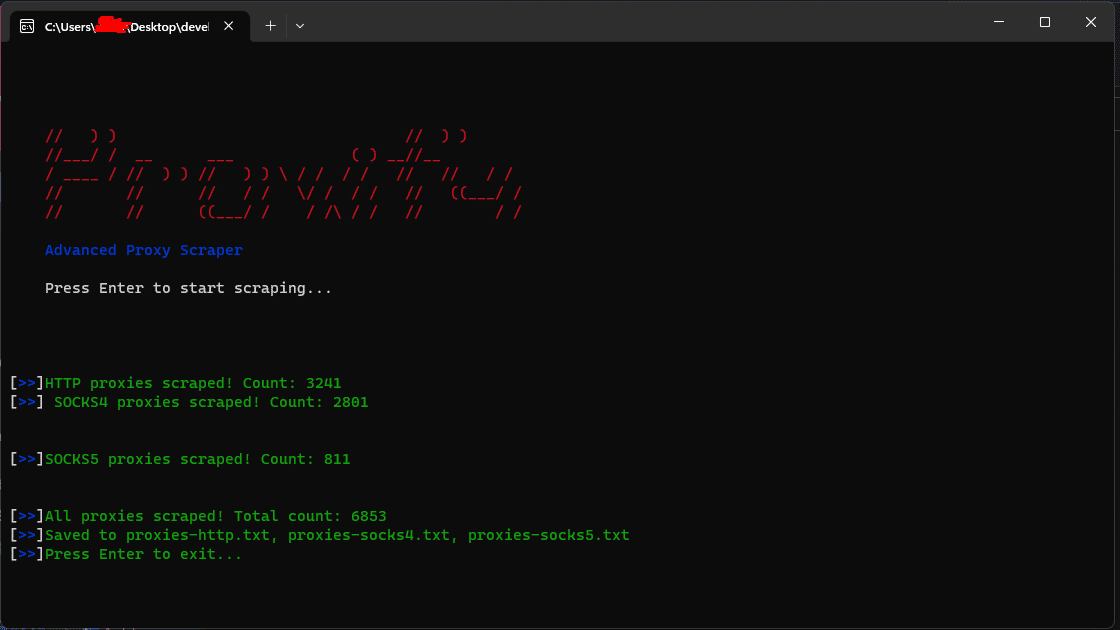Click the red ASCII art banner
The image size is (1120, 630).
pyautogui.click(x=280, y=173)
